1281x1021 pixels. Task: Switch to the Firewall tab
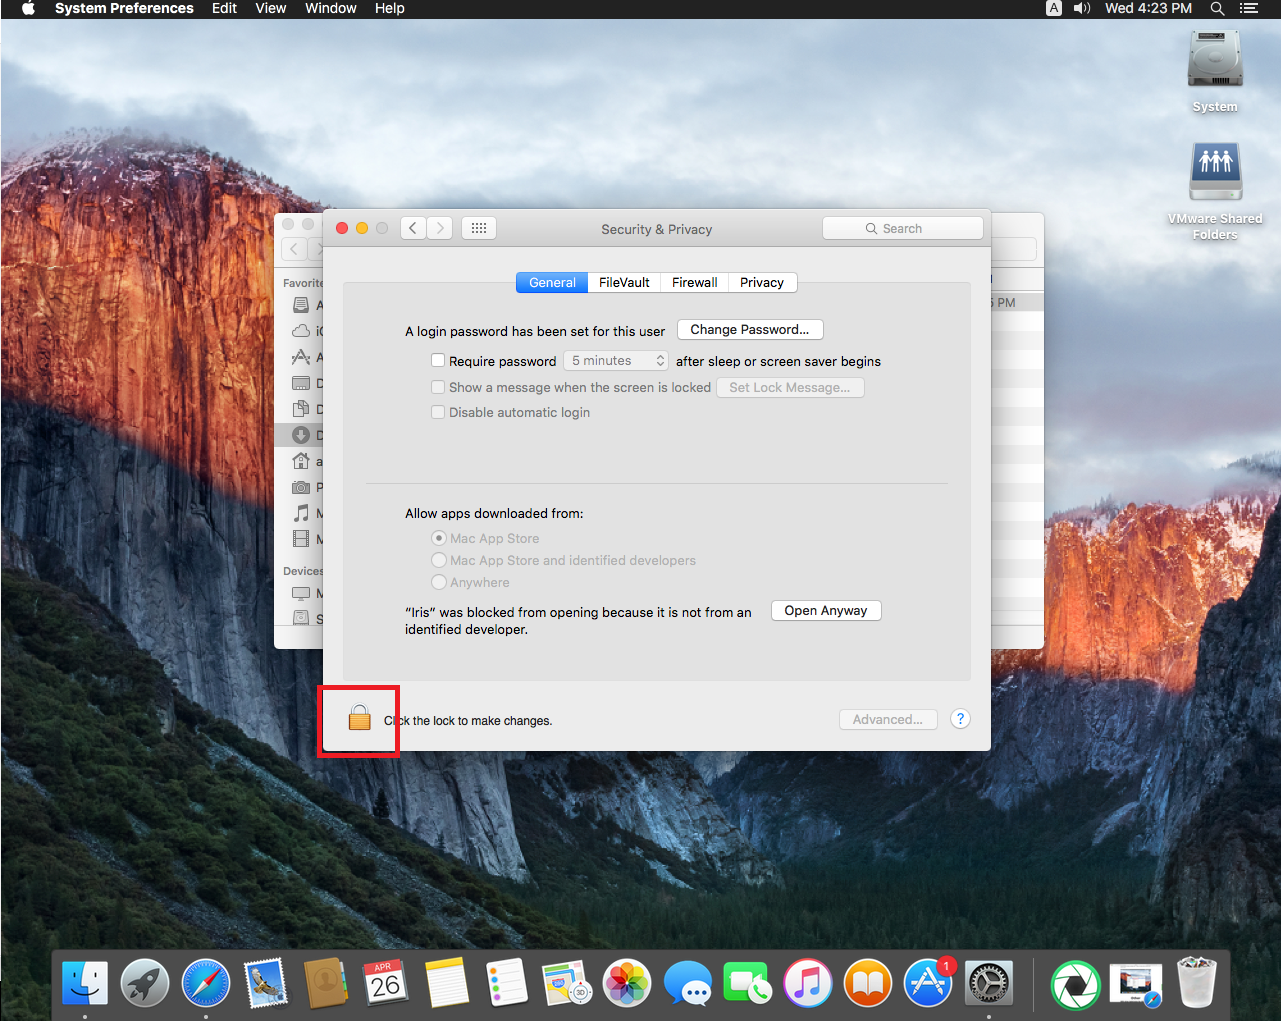[694, 283]
